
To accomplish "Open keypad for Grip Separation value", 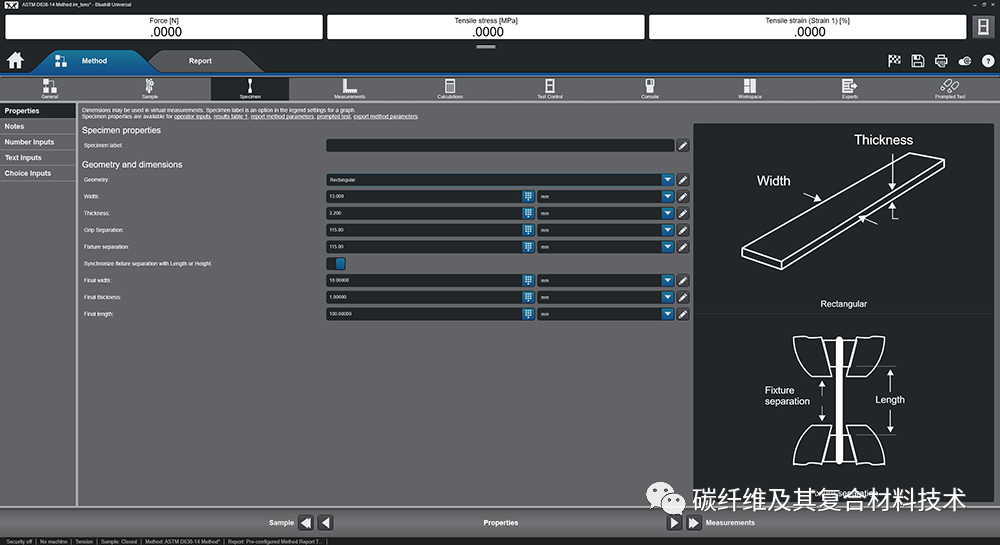I will click(528, 230).
